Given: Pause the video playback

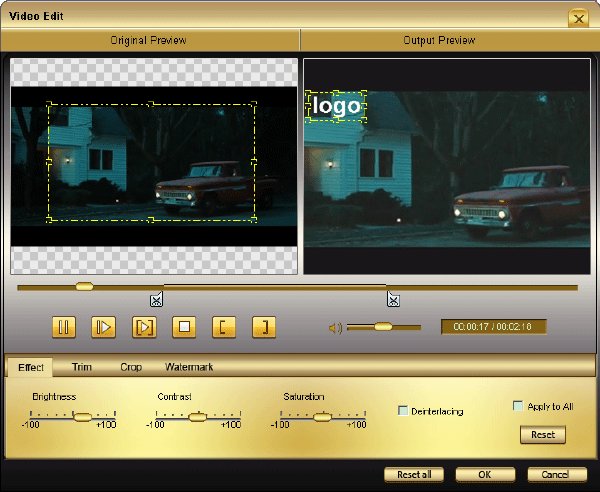Looking at the screenshot, I should click(x=64, y=327).
